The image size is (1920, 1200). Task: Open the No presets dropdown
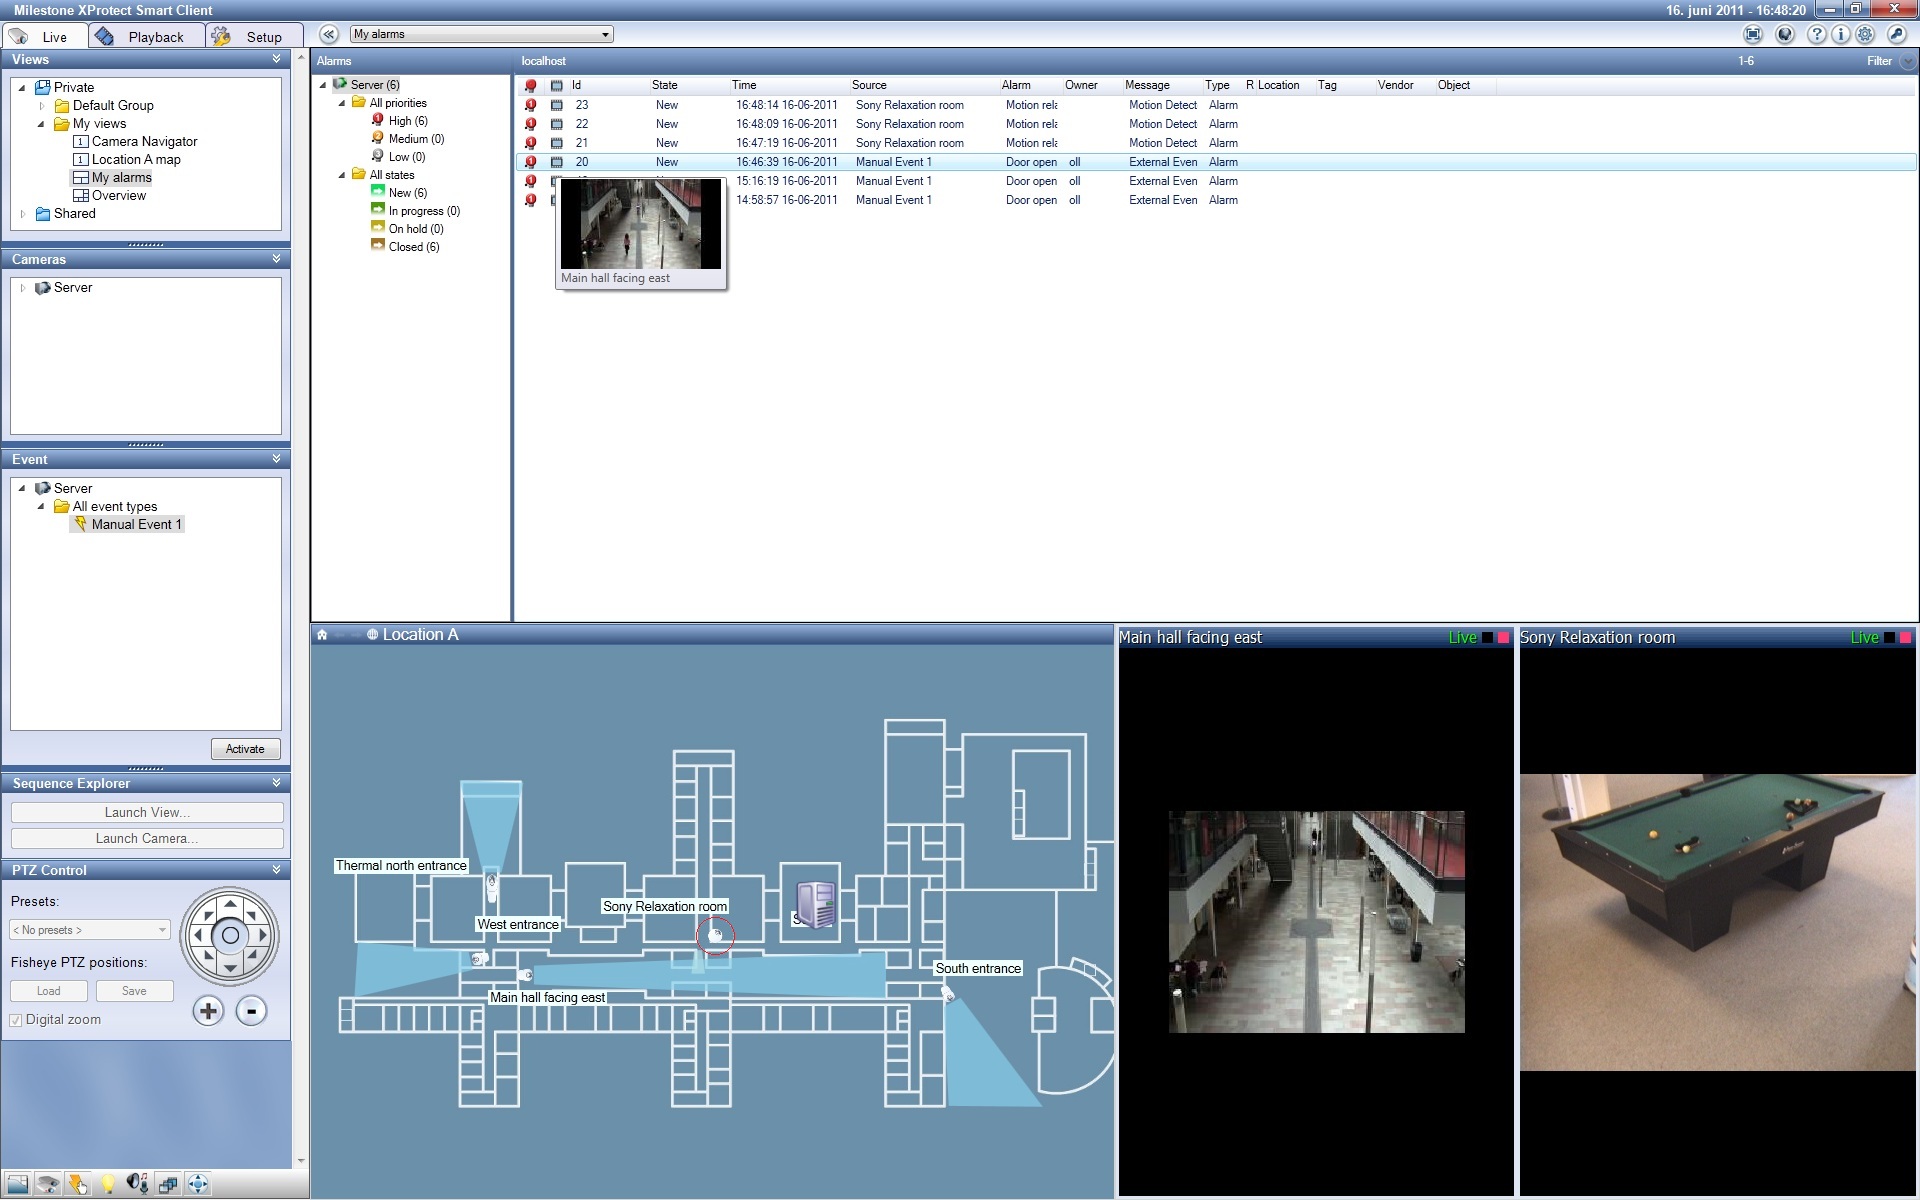pos(90,930)
